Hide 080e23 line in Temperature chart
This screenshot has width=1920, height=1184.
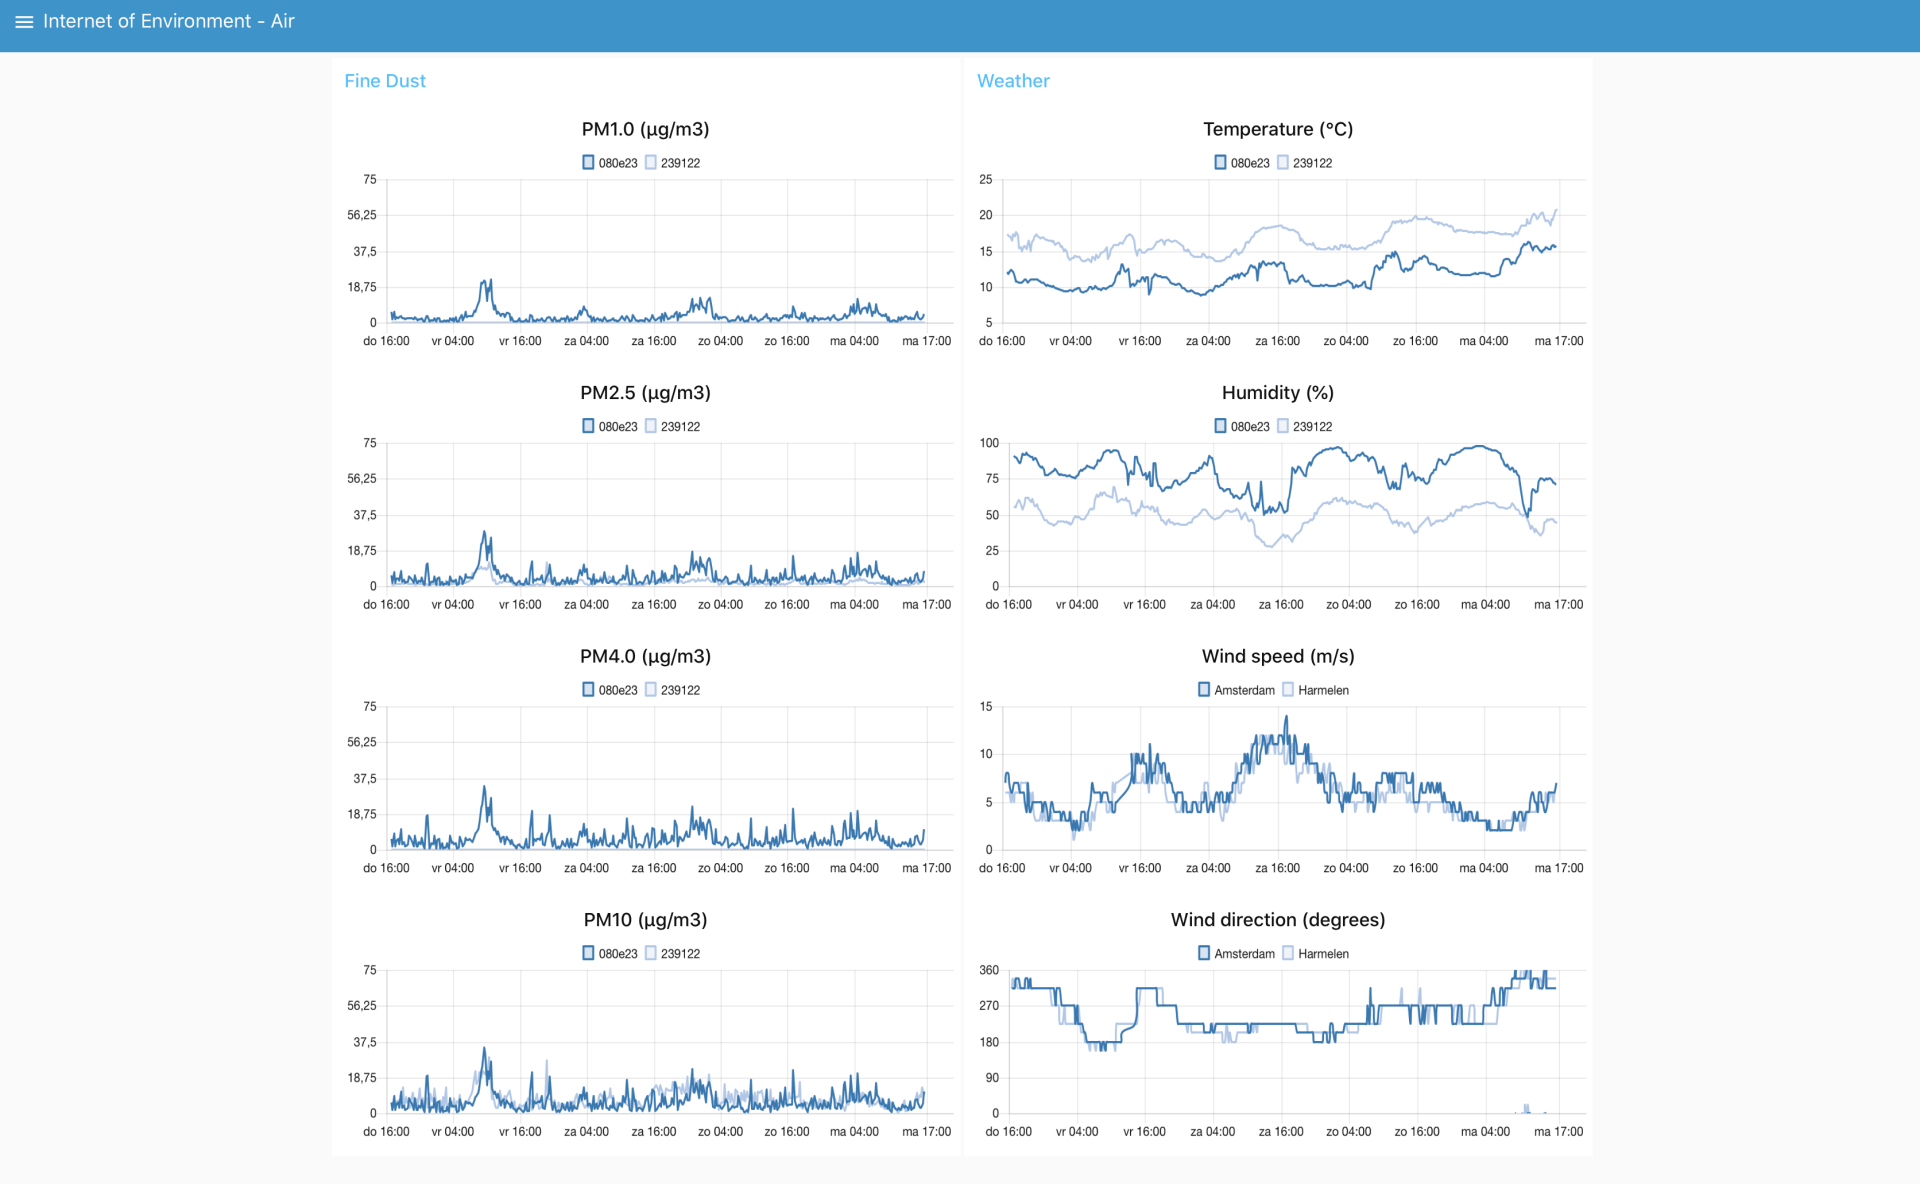click(x=1241, y=163)
